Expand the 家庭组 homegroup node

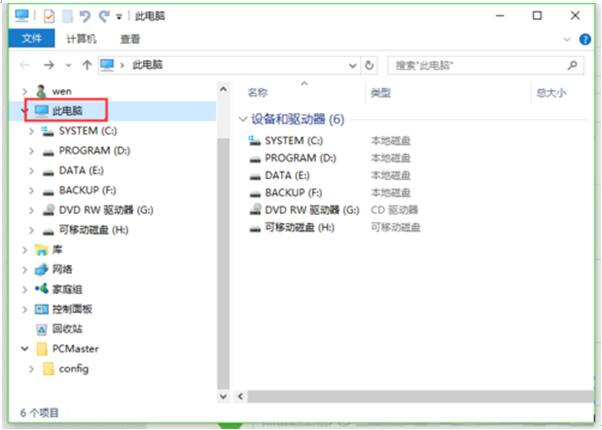click(x=25, y=290)
